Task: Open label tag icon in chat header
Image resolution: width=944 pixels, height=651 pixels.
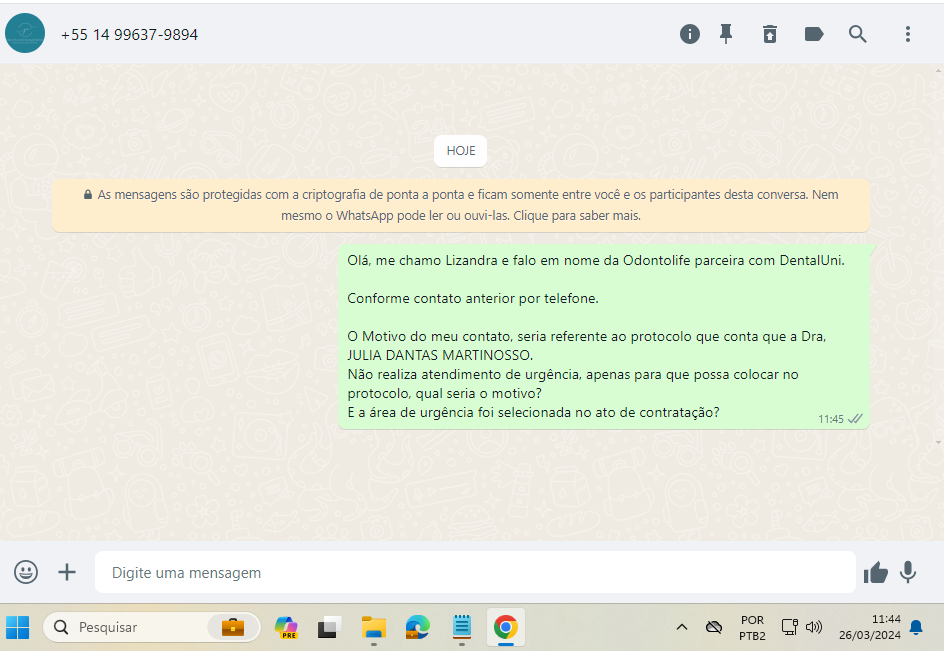Action: (814, 34)
